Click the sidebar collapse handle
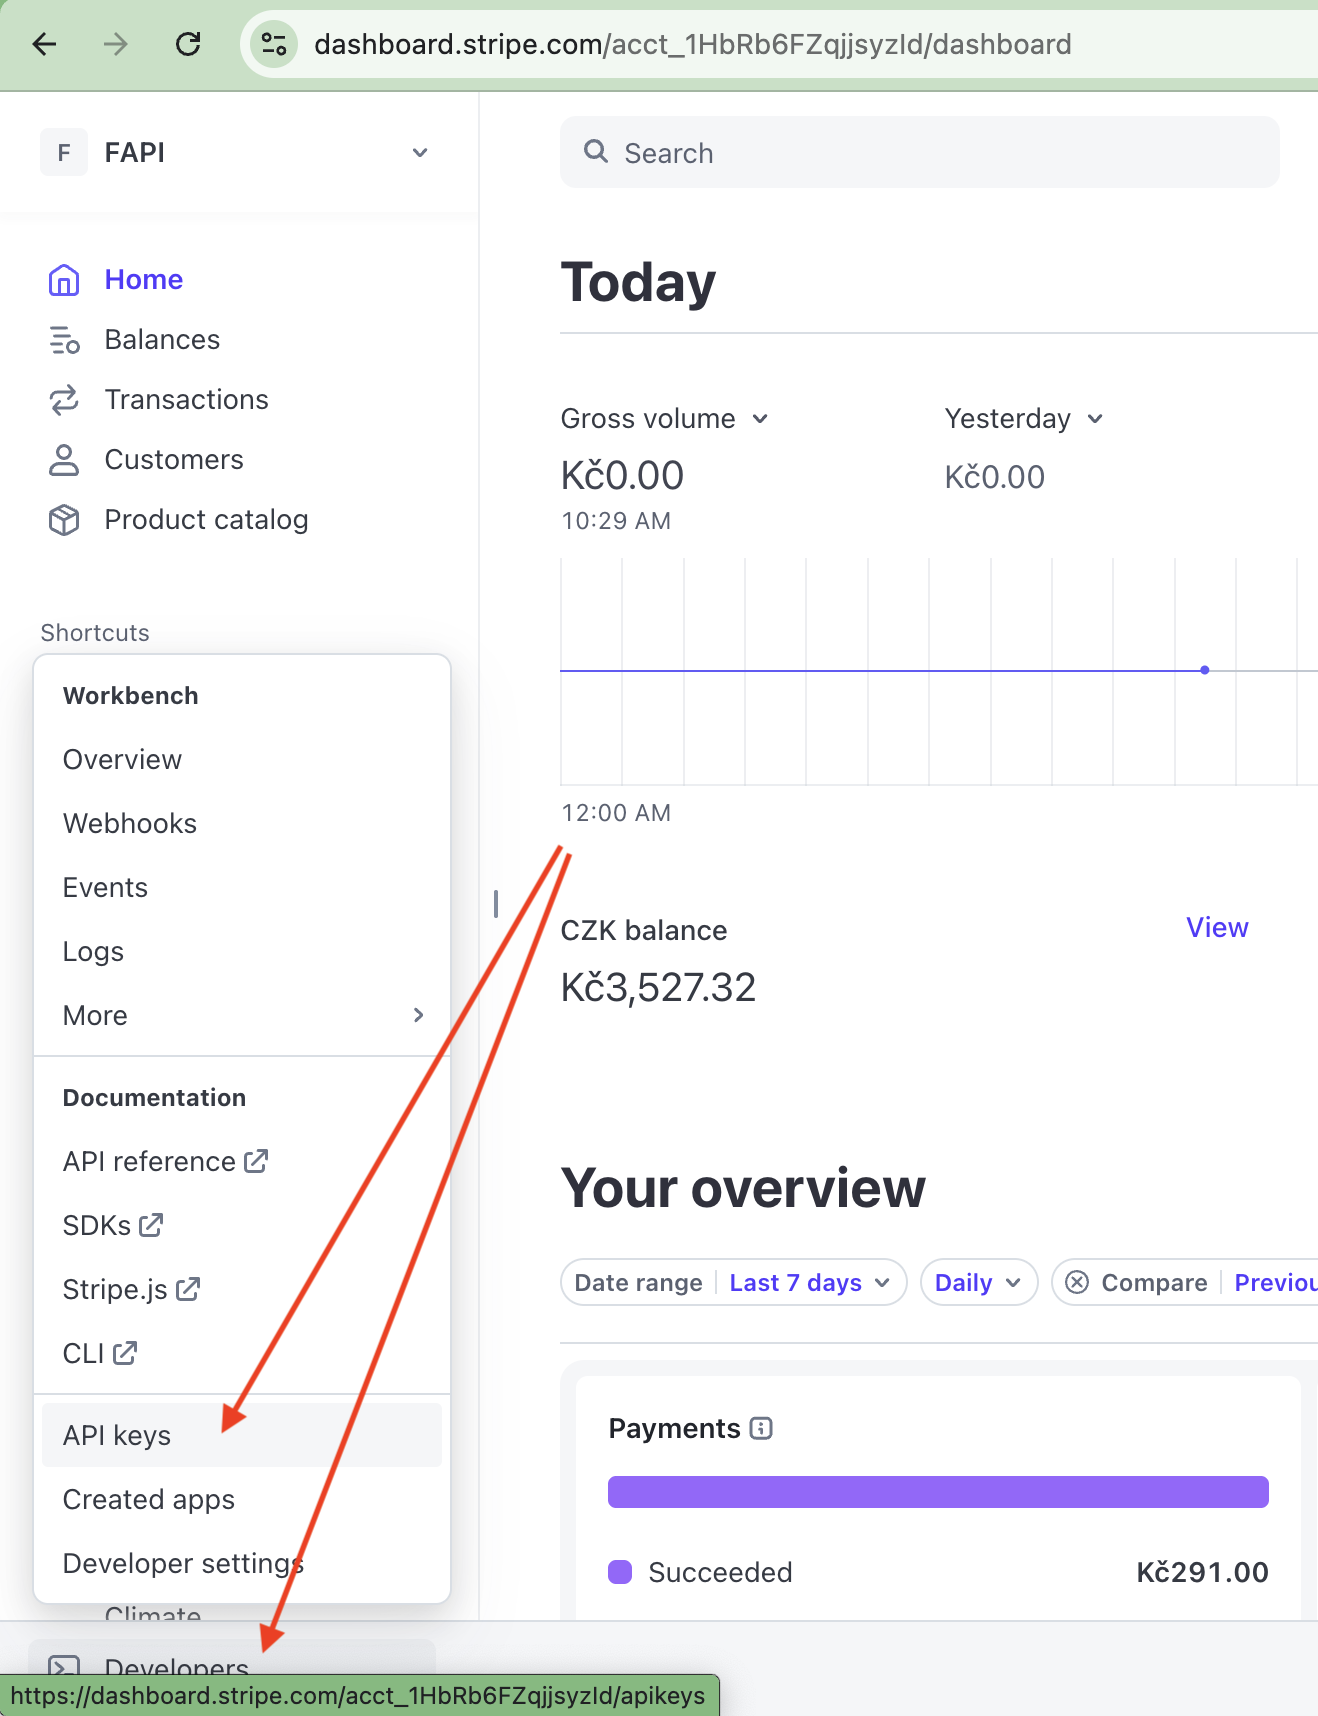The height and width of the screenshot is (1716, 1318). pyautogui.click(x=496, y=904)
